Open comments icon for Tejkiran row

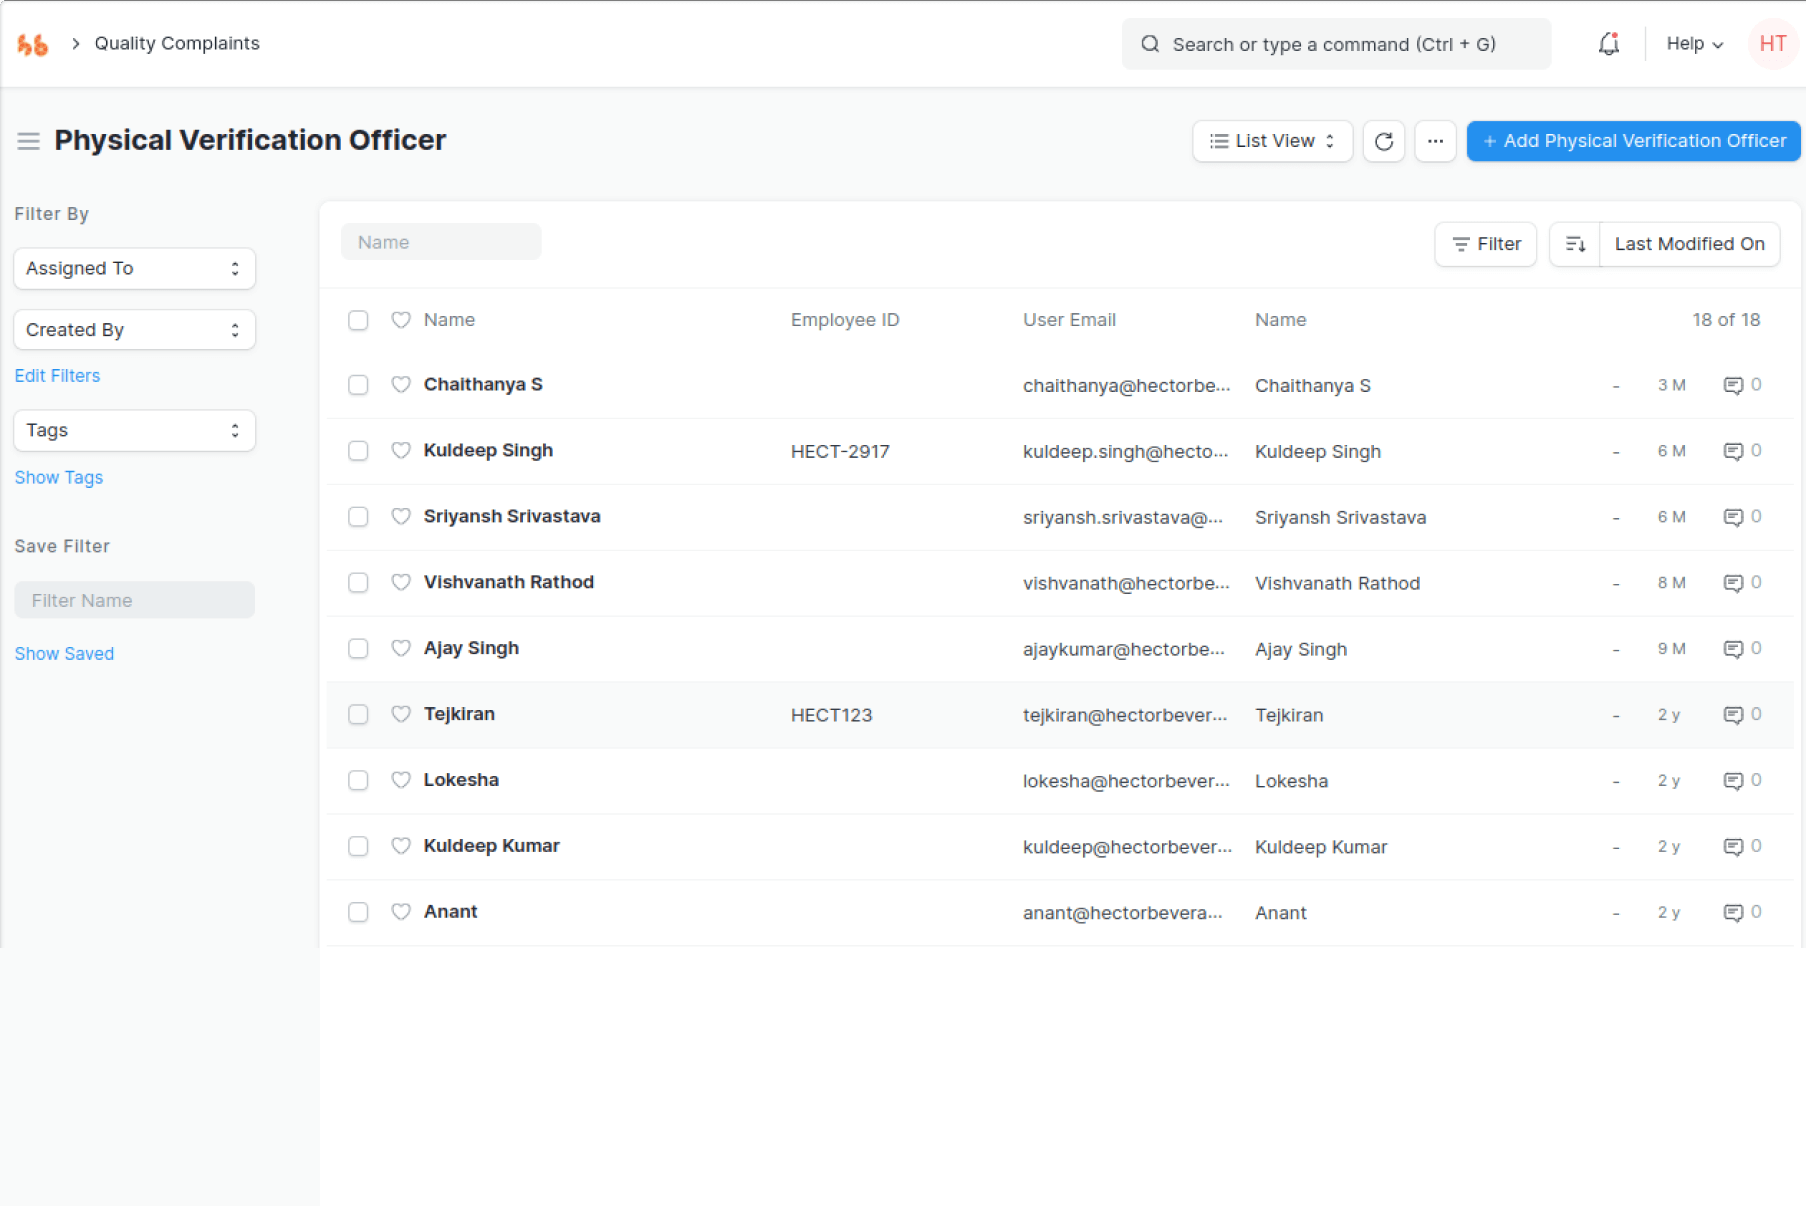(1733, 715)
